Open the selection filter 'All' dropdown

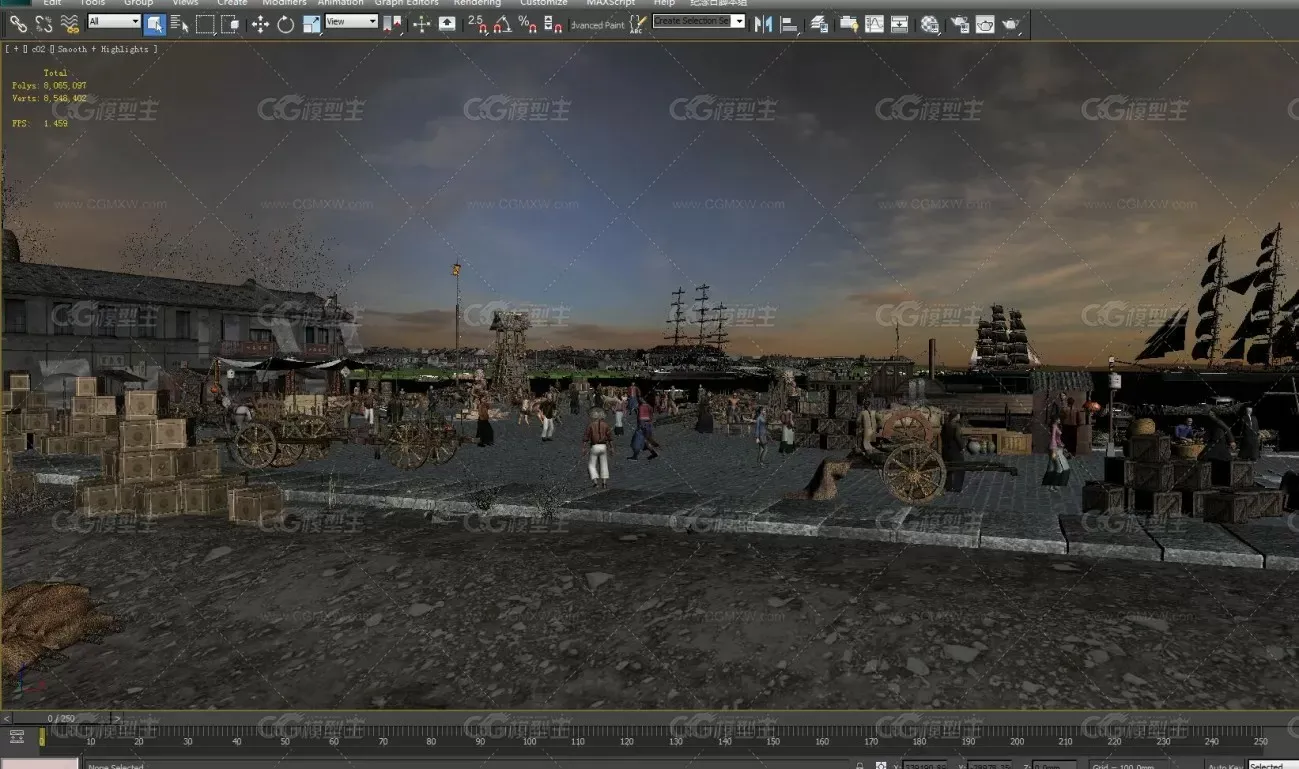pos(114,21)
